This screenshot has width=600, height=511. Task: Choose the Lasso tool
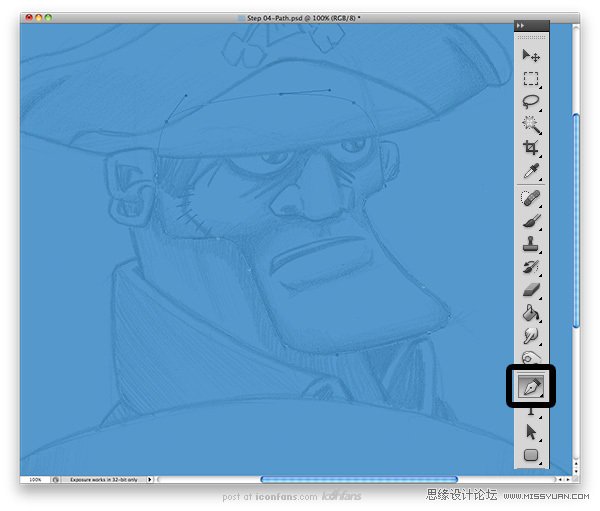(x=531, y=101)
